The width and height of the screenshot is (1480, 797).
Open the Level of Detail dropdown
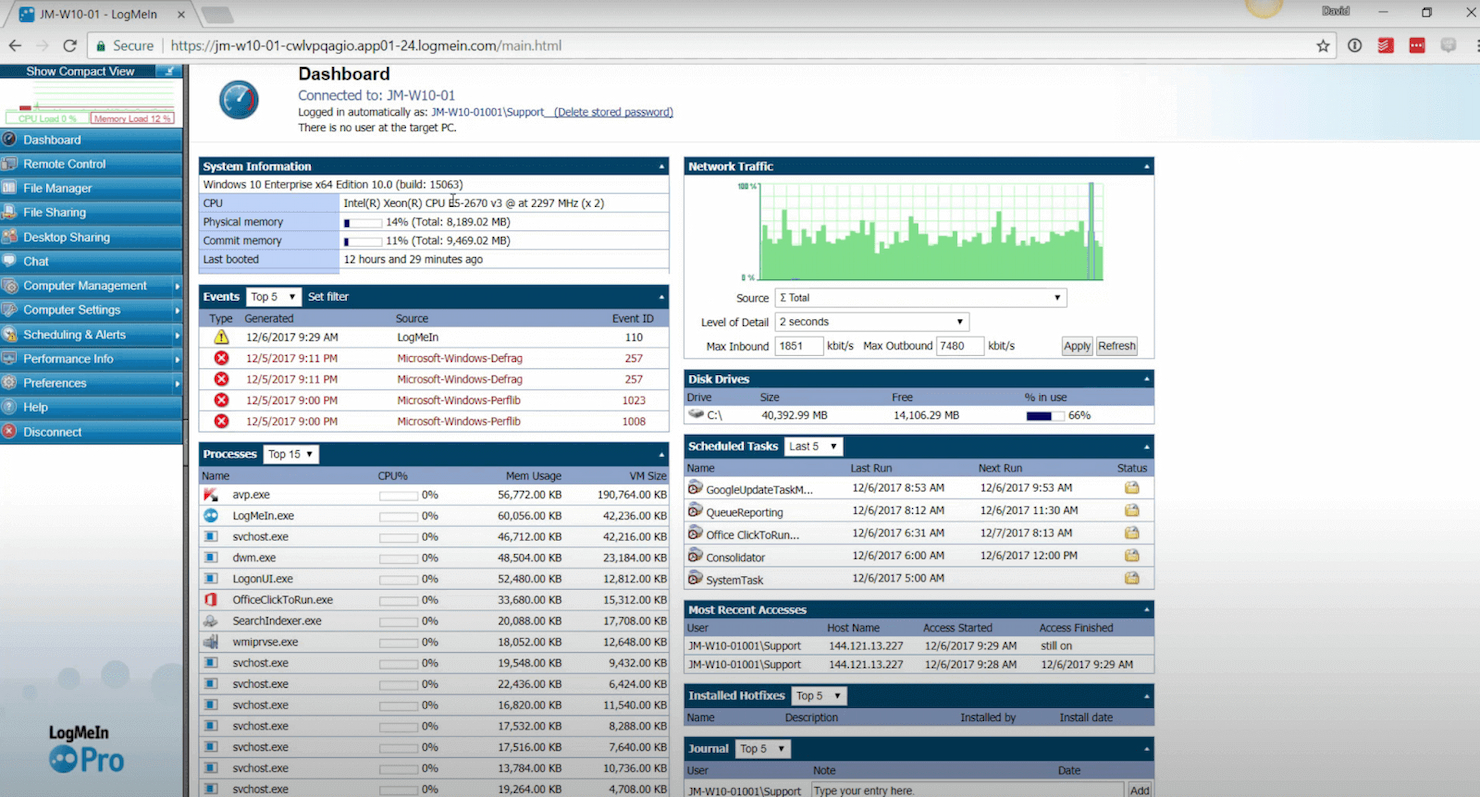(871, 322)
